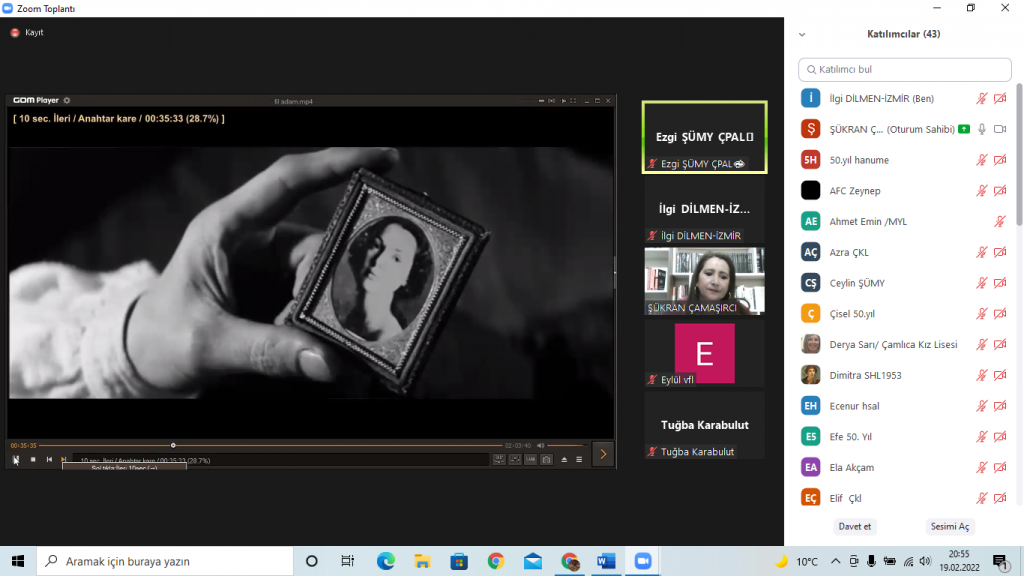Viewport: 1024px width, 576px height.
Task: Toggle microphone for İlgi DİLMEN-İZMİR (Ben)
Action: 981,99
